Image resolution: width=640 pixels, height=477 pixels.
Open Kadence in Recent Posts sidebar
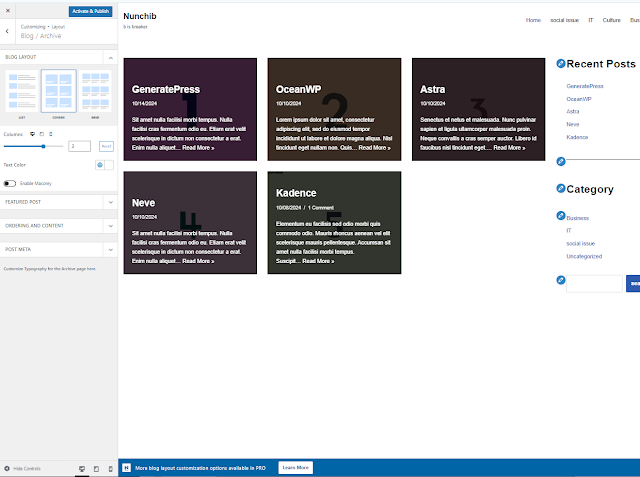[577, 137]
